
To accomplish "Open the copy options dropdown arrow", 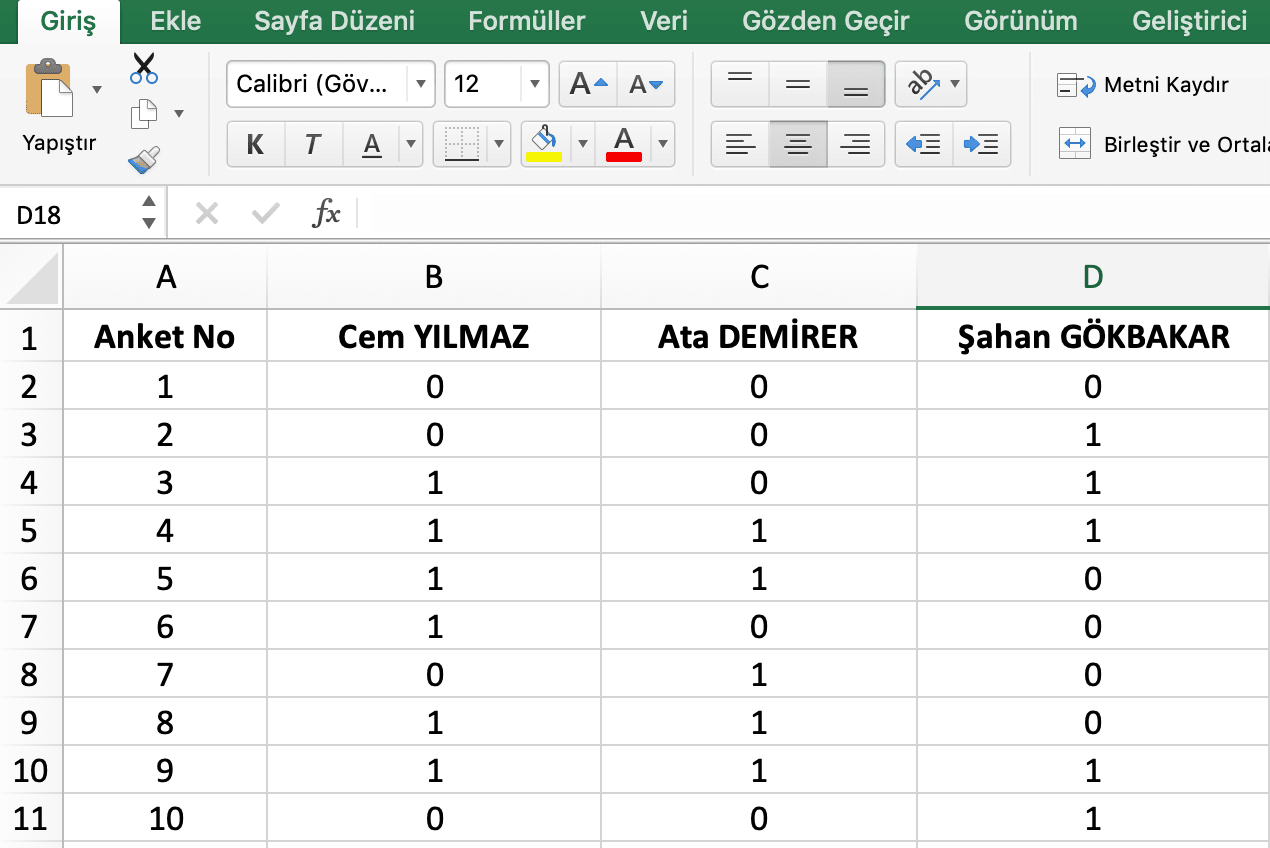I will [179, 114].
